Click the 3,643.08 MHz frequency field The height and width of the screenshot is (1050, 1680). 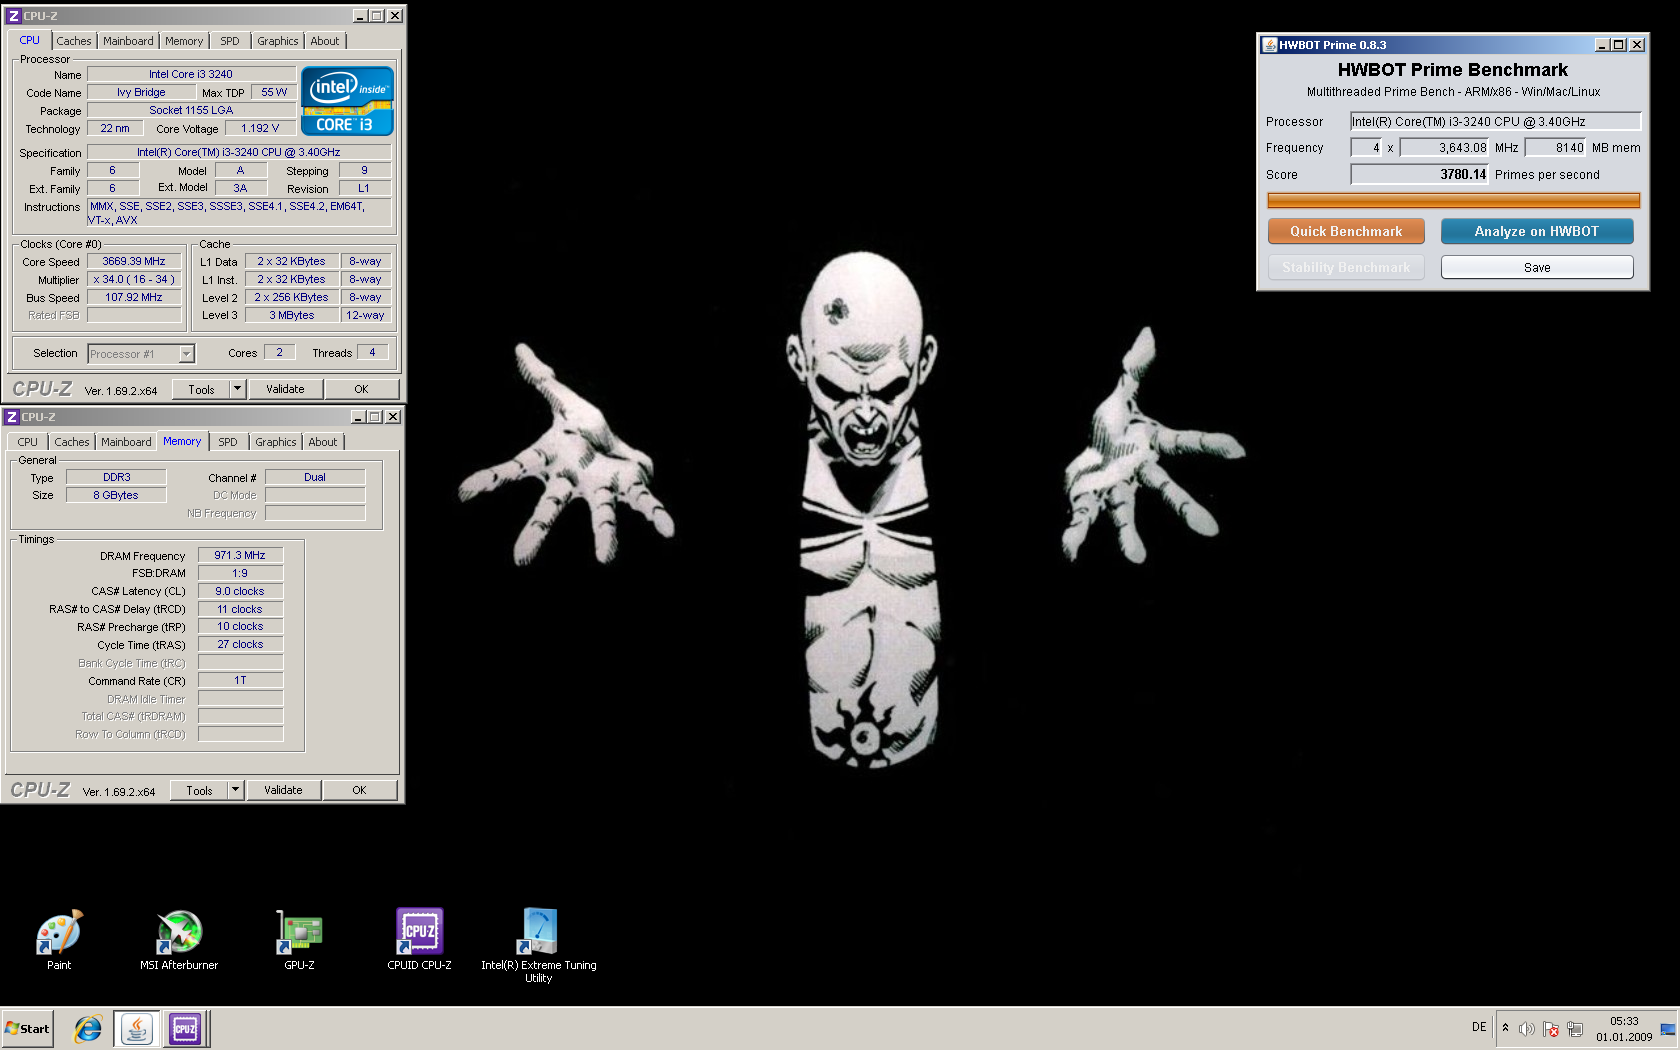[x=1444, y=147]
